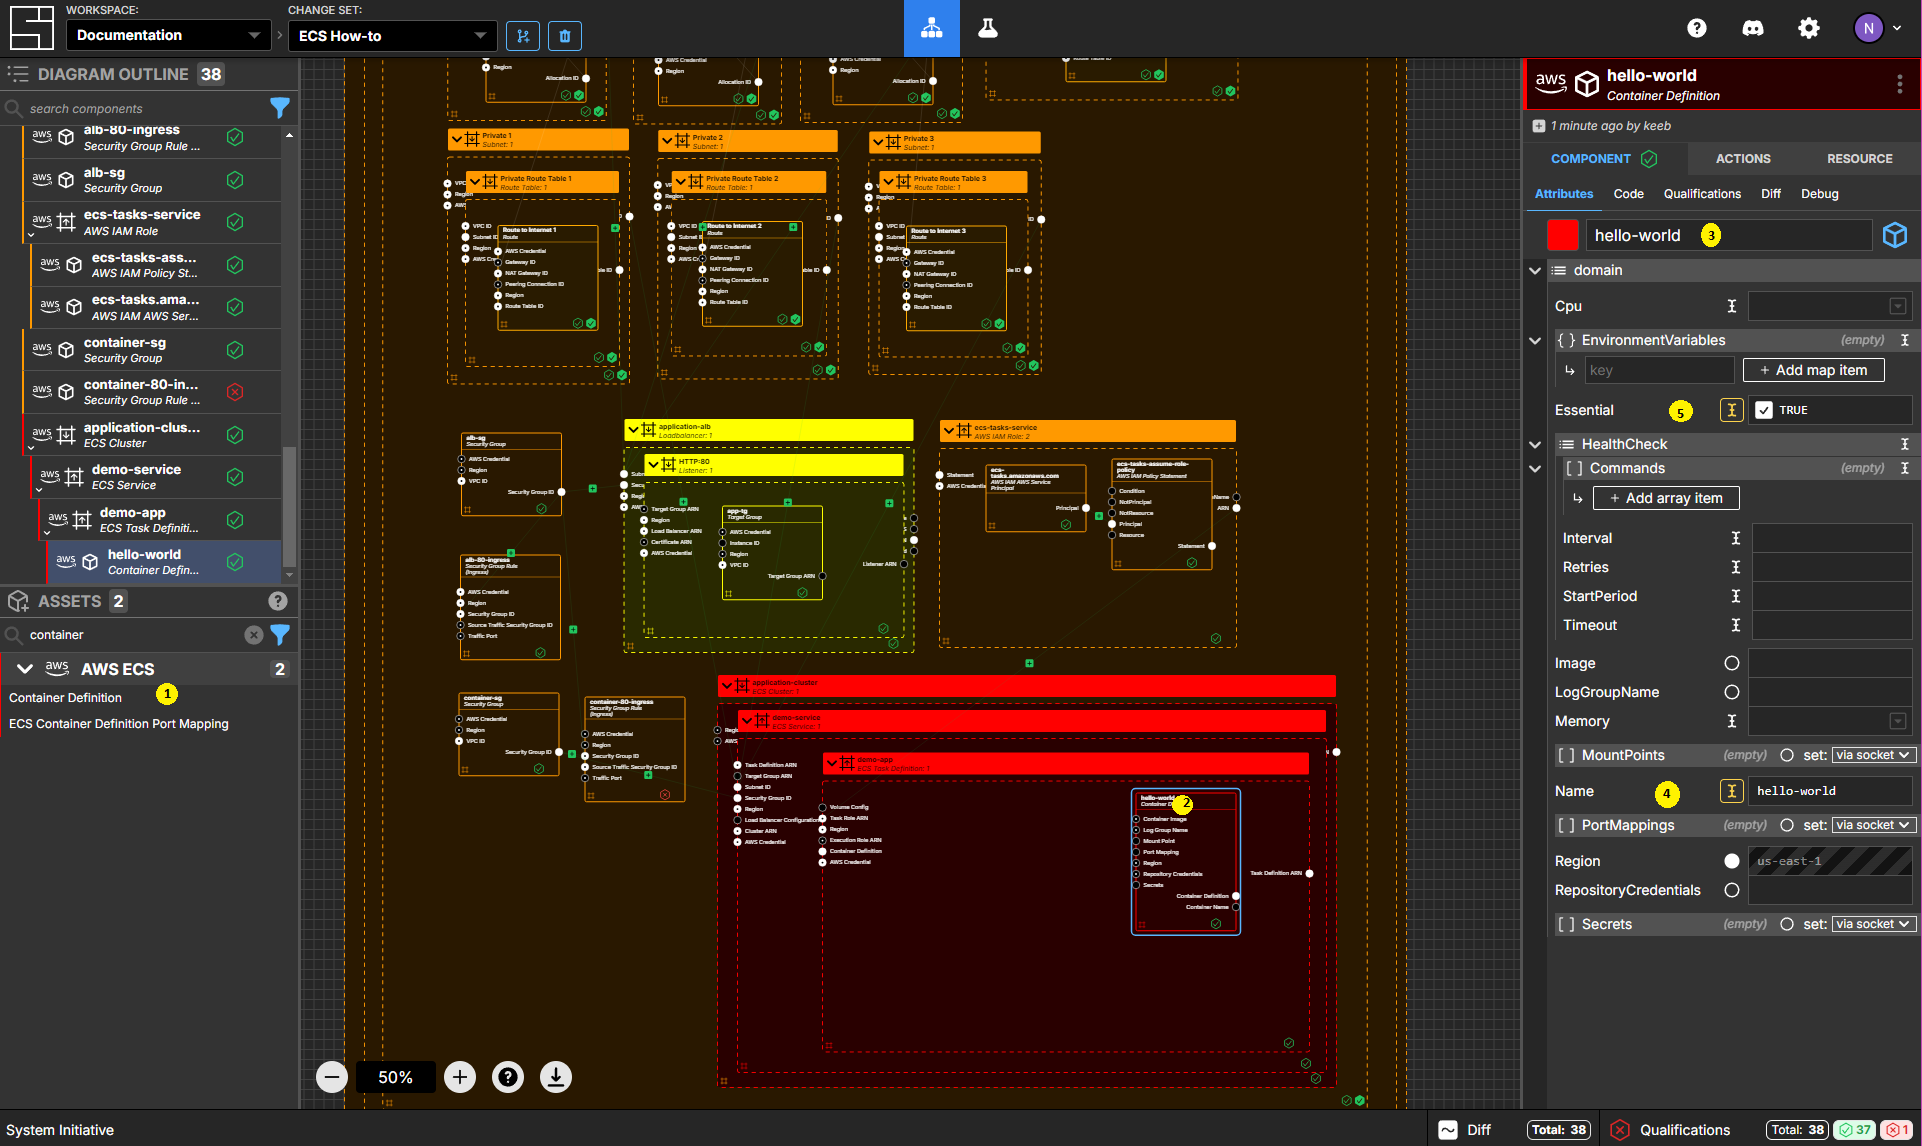Toggle Secrets set source circle
Image resolution: width=1922 pixels, height=1146 pixels.
point(1787,924)
